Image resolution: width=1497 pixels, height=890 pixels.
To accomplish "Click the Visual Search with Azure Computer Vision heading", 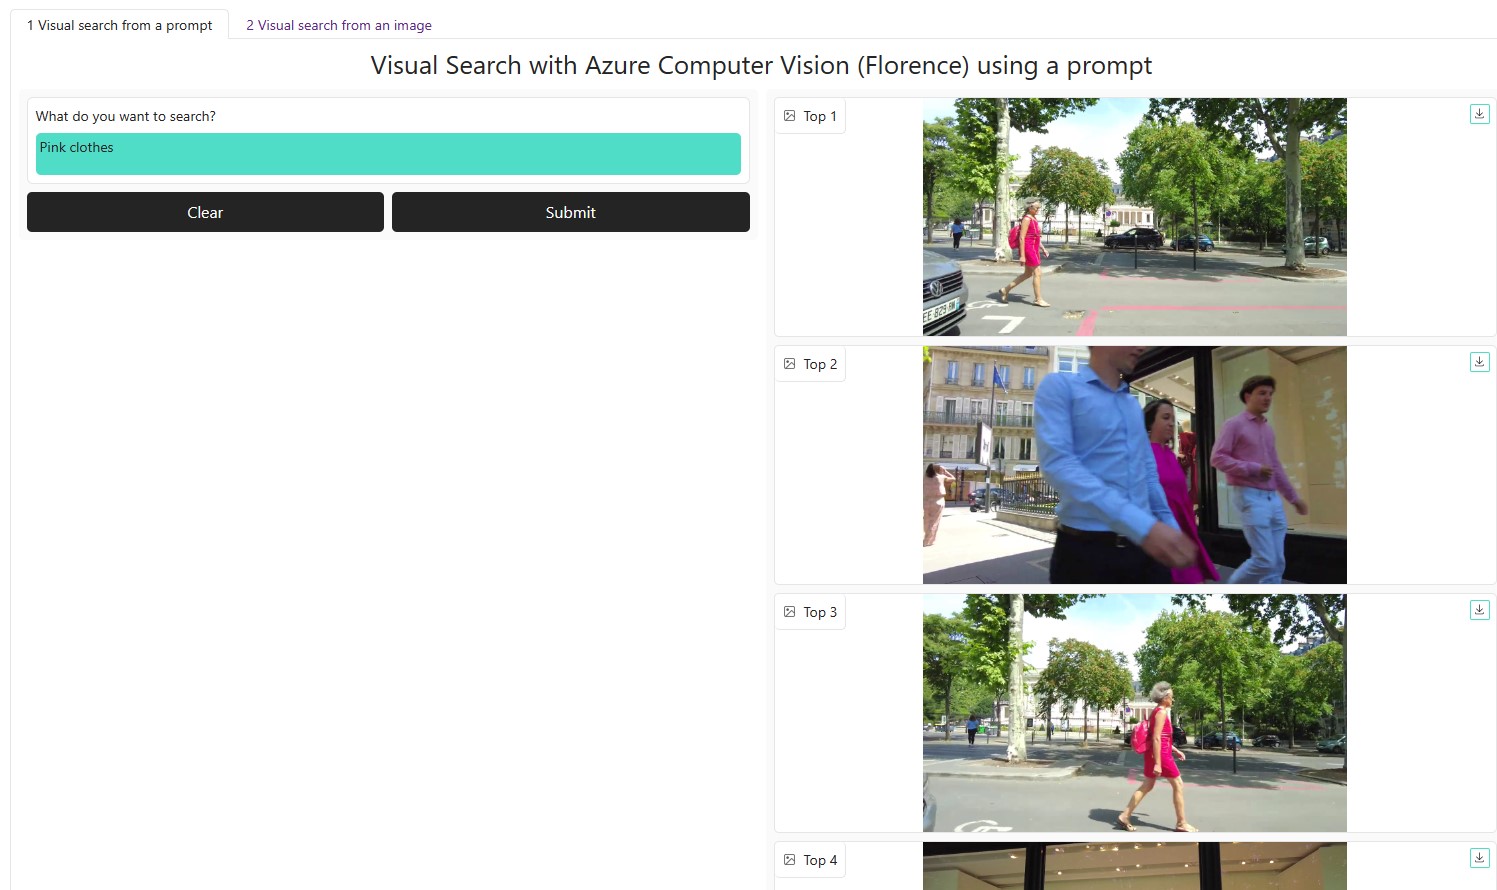I will (x=761, y=66).
